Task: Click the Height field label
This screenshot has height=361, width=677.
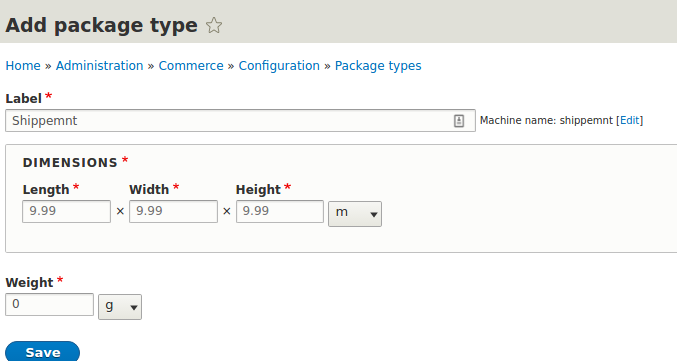Action: pos(258,190)
